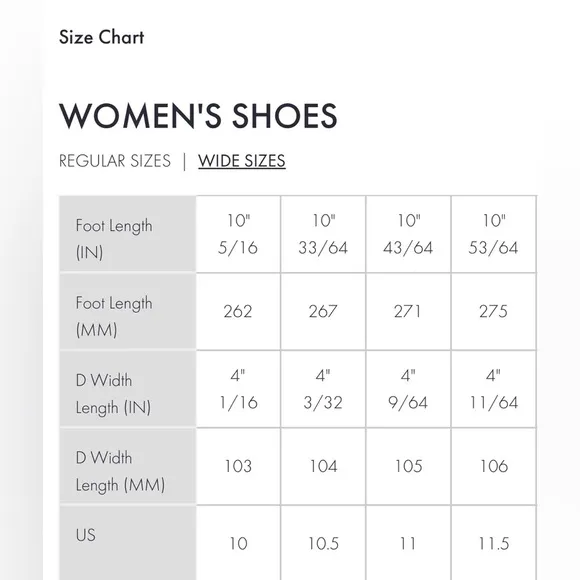
Task: Switch to the Regular Sizes tab
Action: [x=115, y=161]
